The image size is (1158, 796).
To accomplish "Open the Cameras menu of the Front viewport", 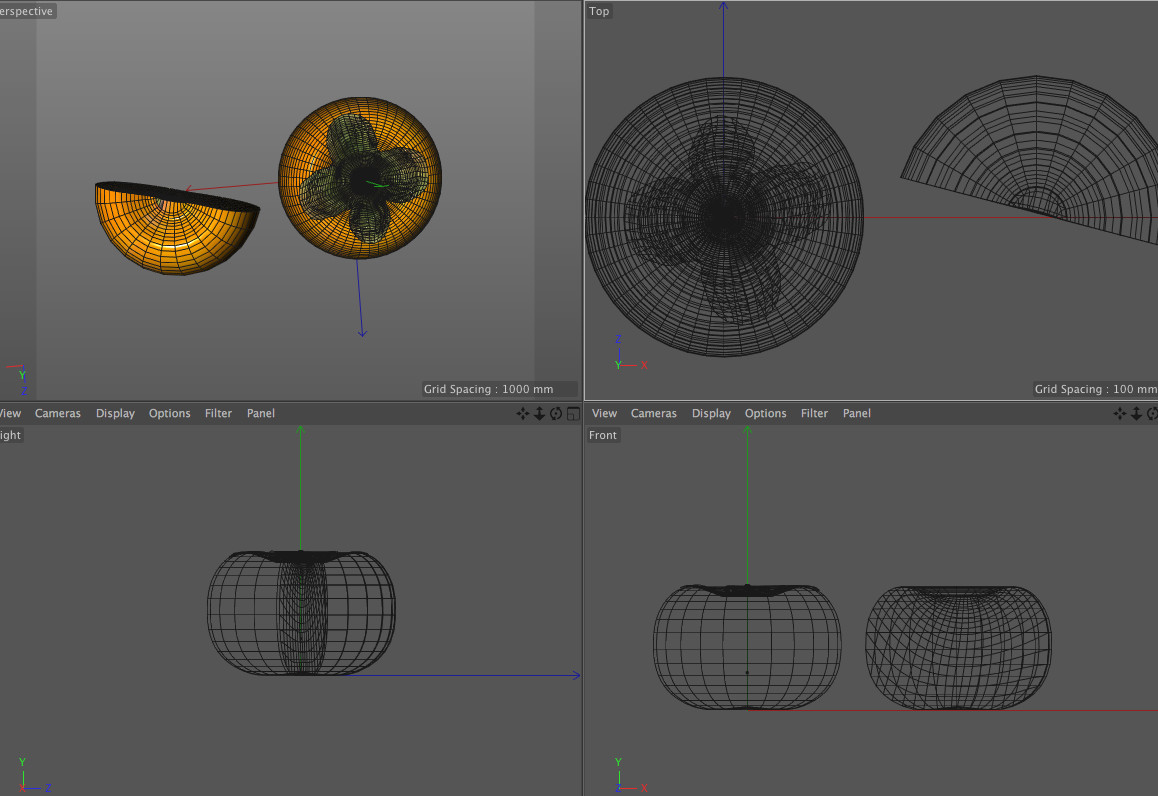I will [654, 414].
